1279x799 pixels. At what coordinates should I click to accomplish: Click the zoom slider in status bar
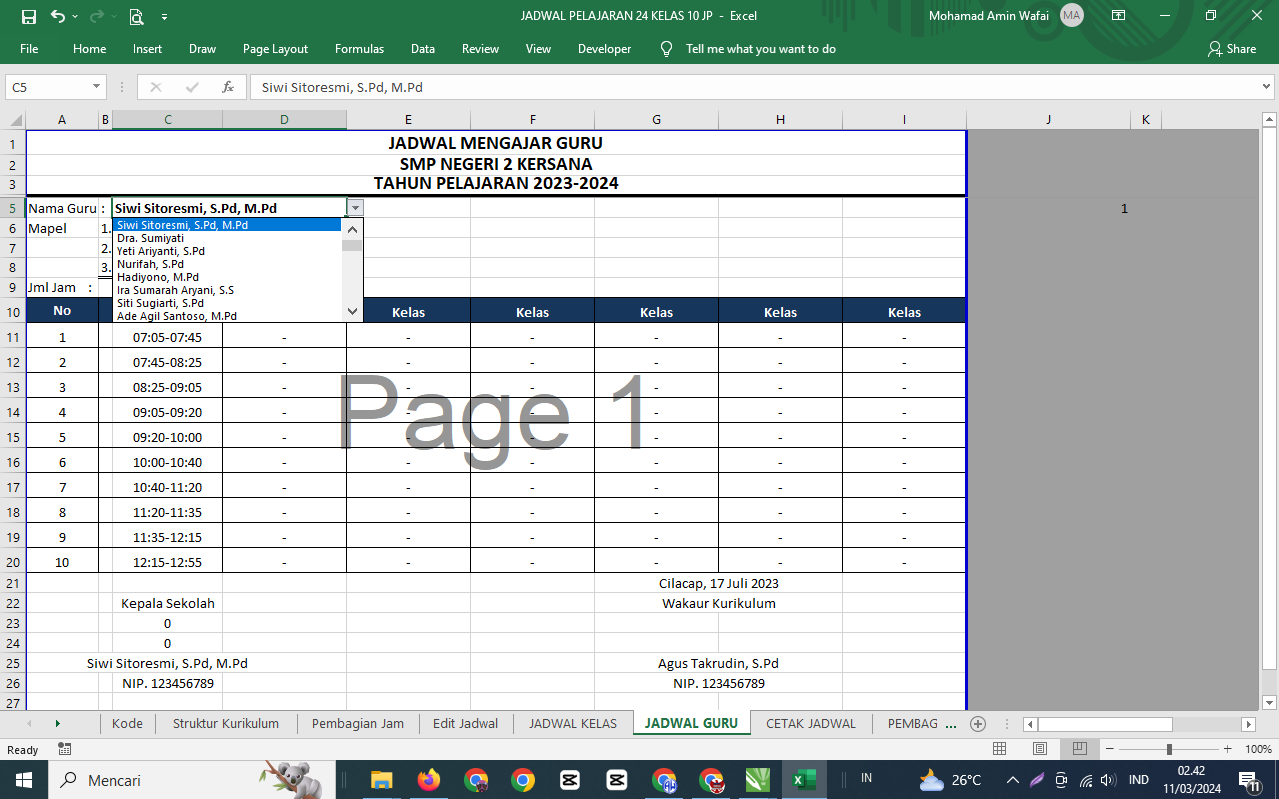pos(1169,749)
